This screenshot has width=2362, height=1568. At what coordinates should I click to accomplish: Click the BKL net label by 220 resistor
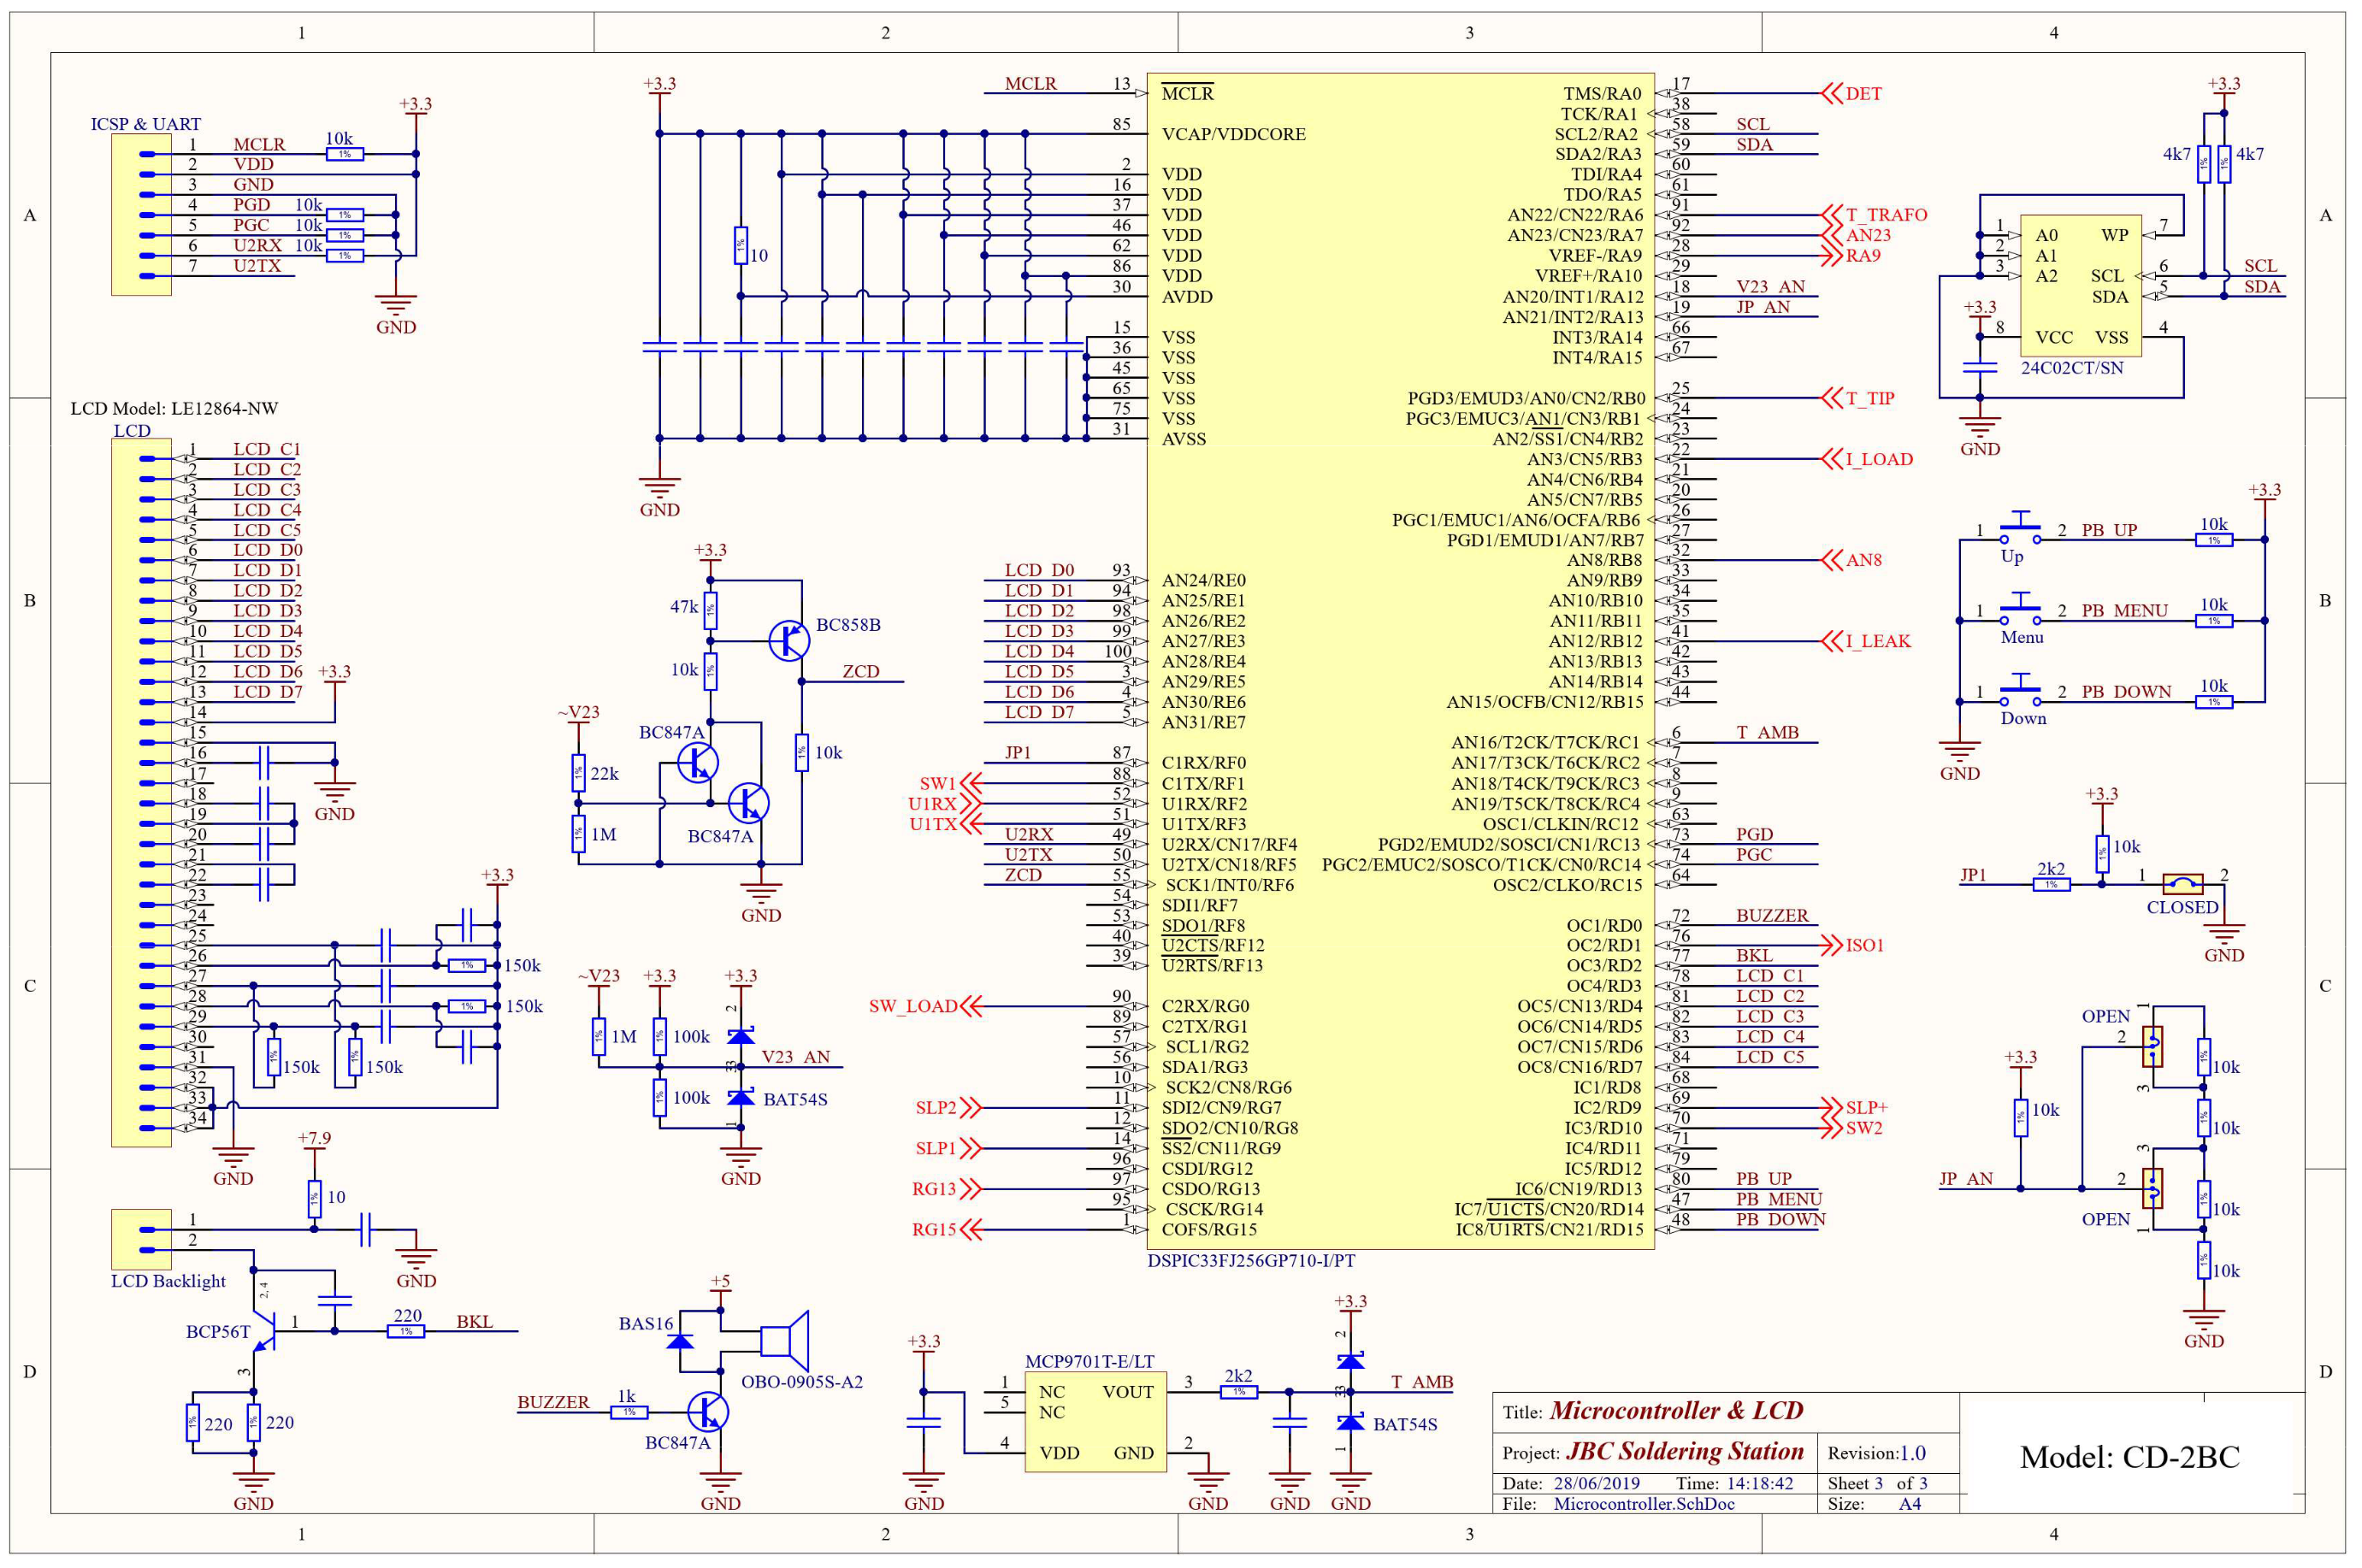pos(474,1321)
